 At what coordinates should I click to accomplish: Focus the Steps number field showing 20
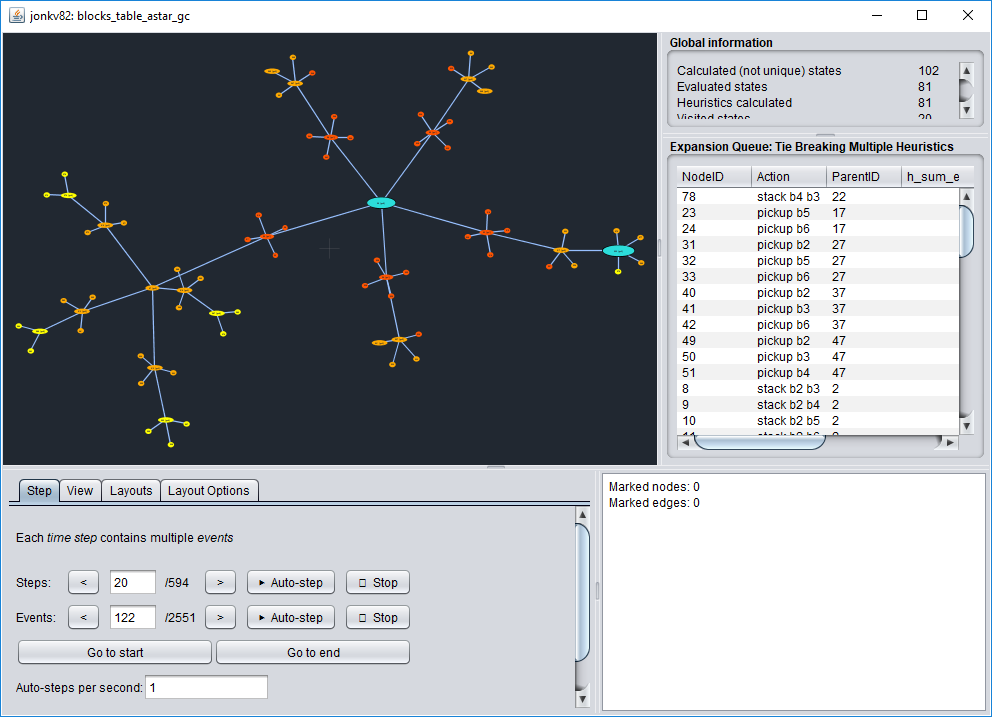click(x=133, y=582)
